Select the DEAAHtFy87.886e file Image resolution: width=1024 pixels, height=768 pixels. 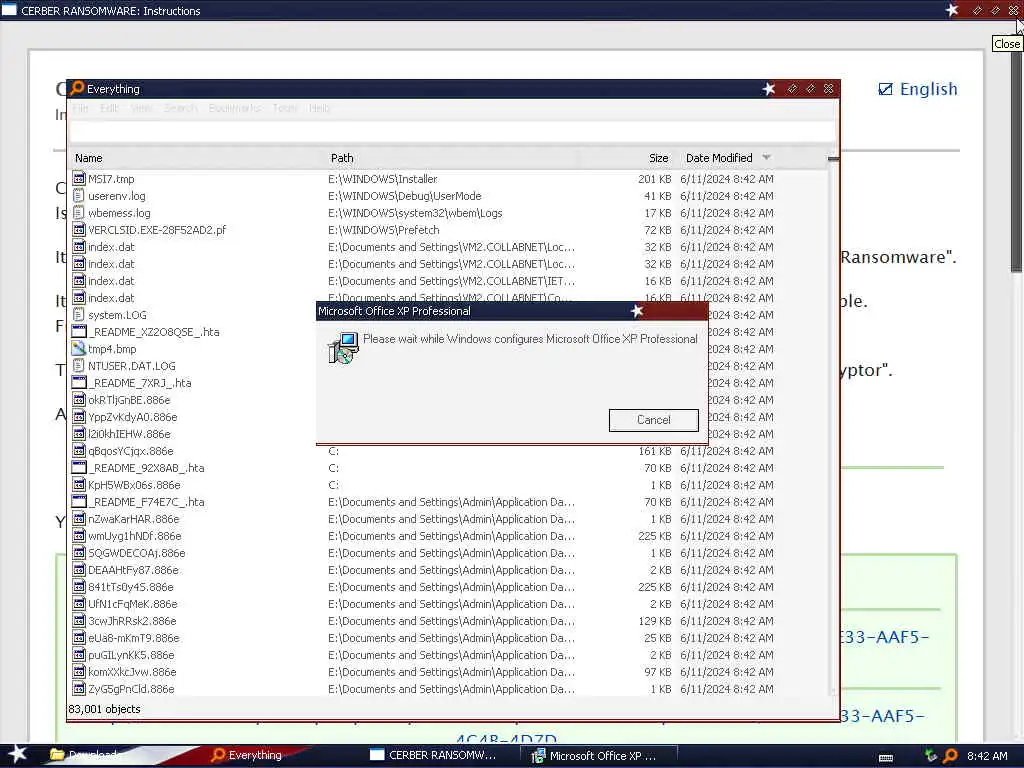pyautogui.click(x=133, y=569)
